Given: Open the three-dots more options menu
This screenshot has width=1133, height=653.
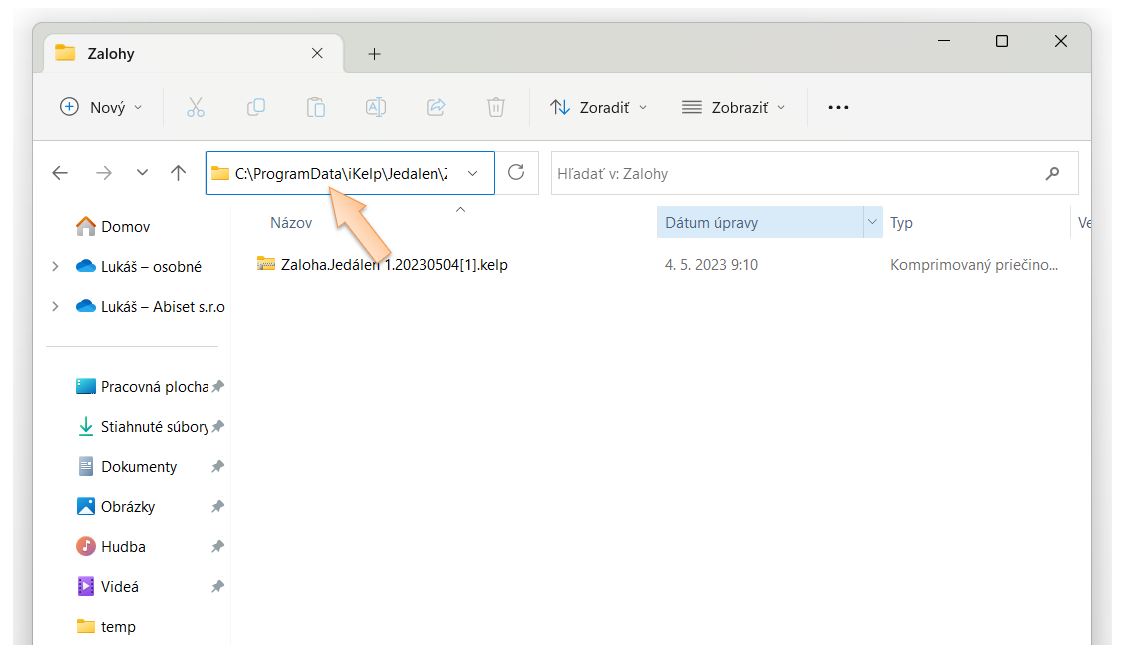Looking at the screenshot, I should [x=838, y=107].
